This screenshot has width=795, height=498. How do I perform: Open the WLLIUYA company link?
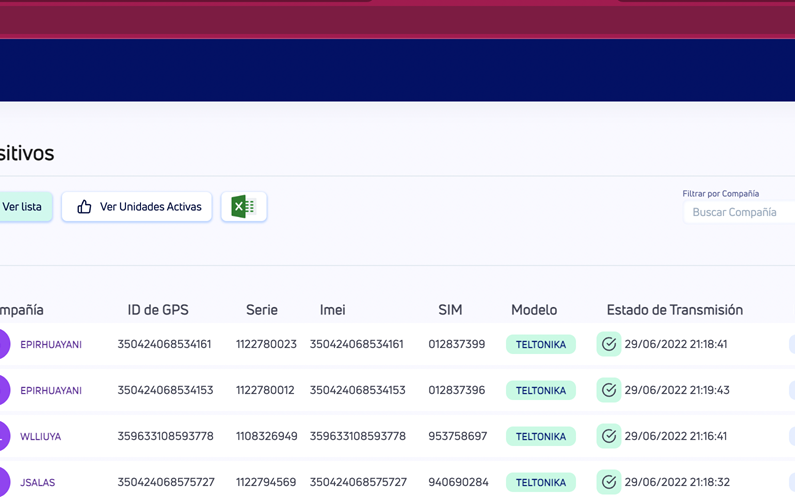(x=41, y=437)
